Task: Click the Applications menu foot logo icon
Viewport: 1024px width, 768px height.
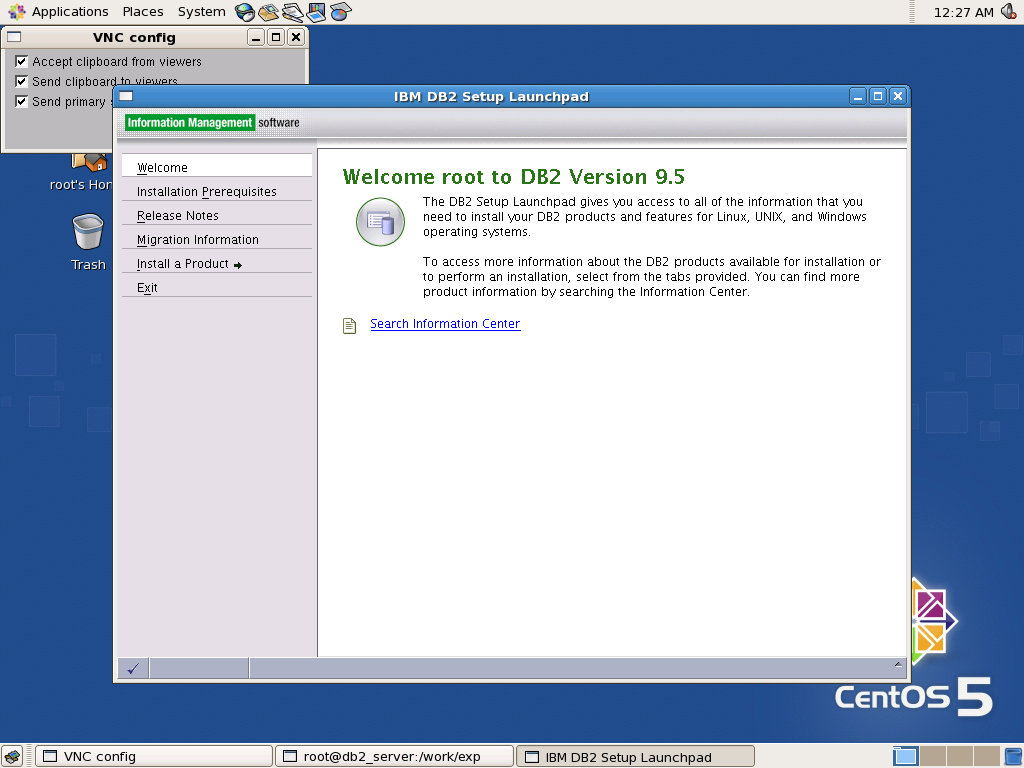Action: pyautogui.click(x=16, y=11)
